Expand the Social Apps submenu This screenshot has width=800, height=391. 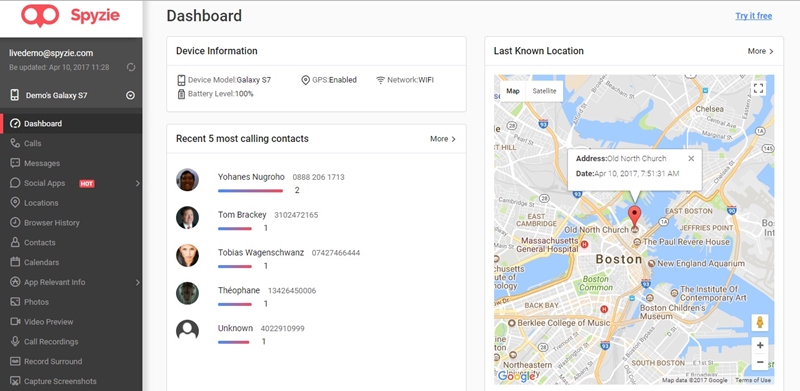coord(138,183)
